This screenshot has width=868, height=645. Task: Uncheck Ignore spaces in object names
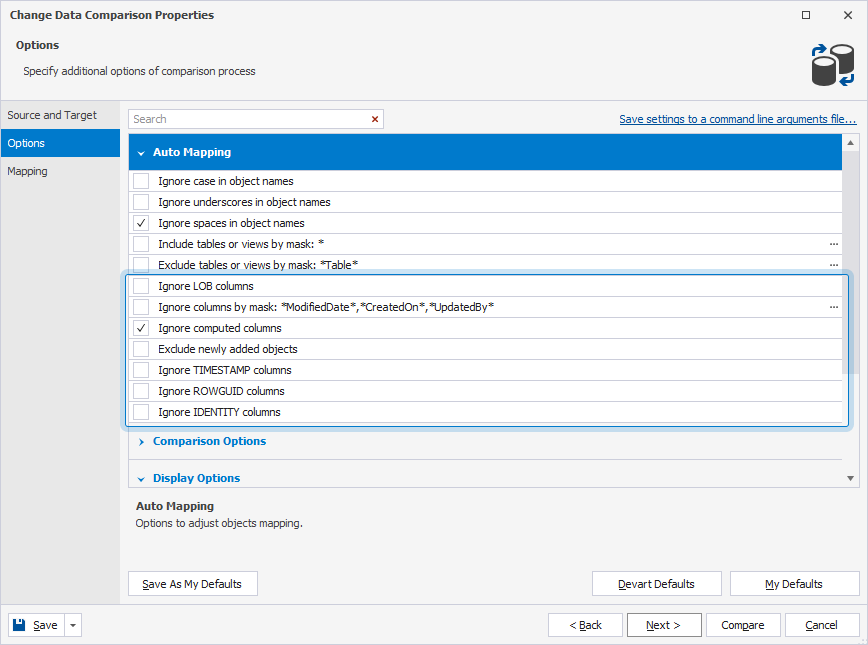(141, 223)
